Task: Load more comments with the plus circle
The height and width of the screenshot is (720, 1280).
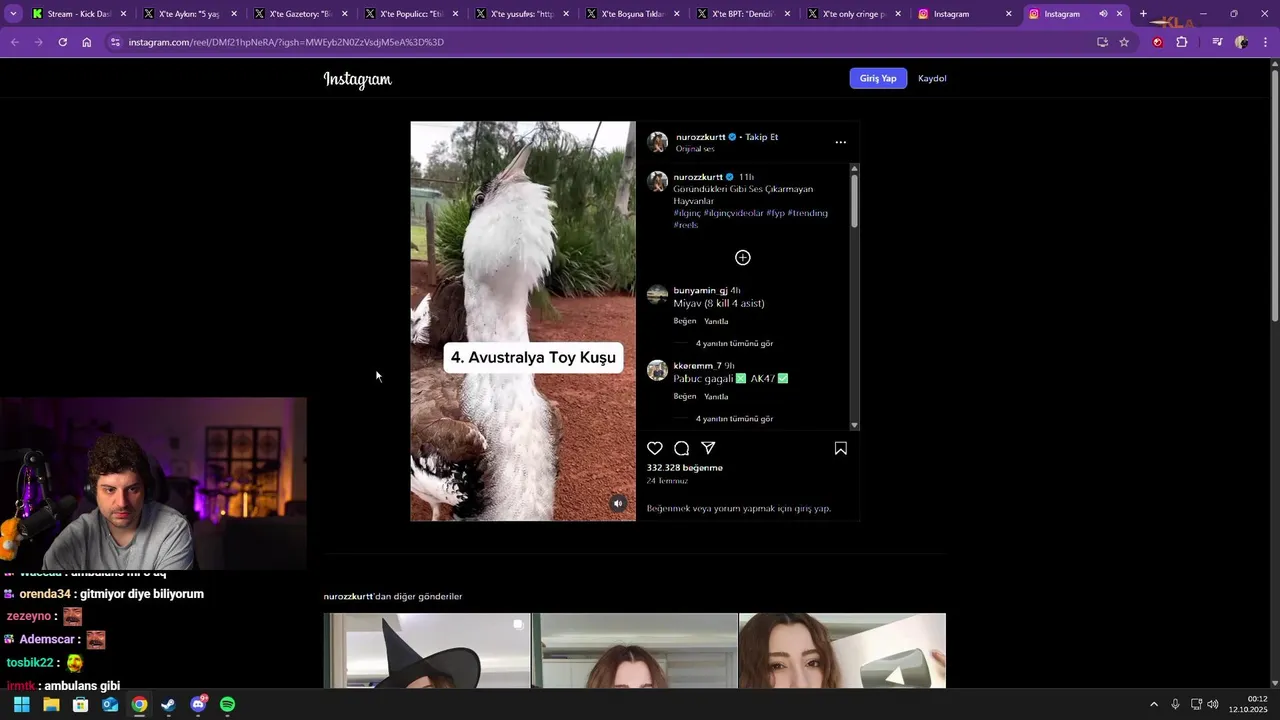Action: tap(743, 258)
